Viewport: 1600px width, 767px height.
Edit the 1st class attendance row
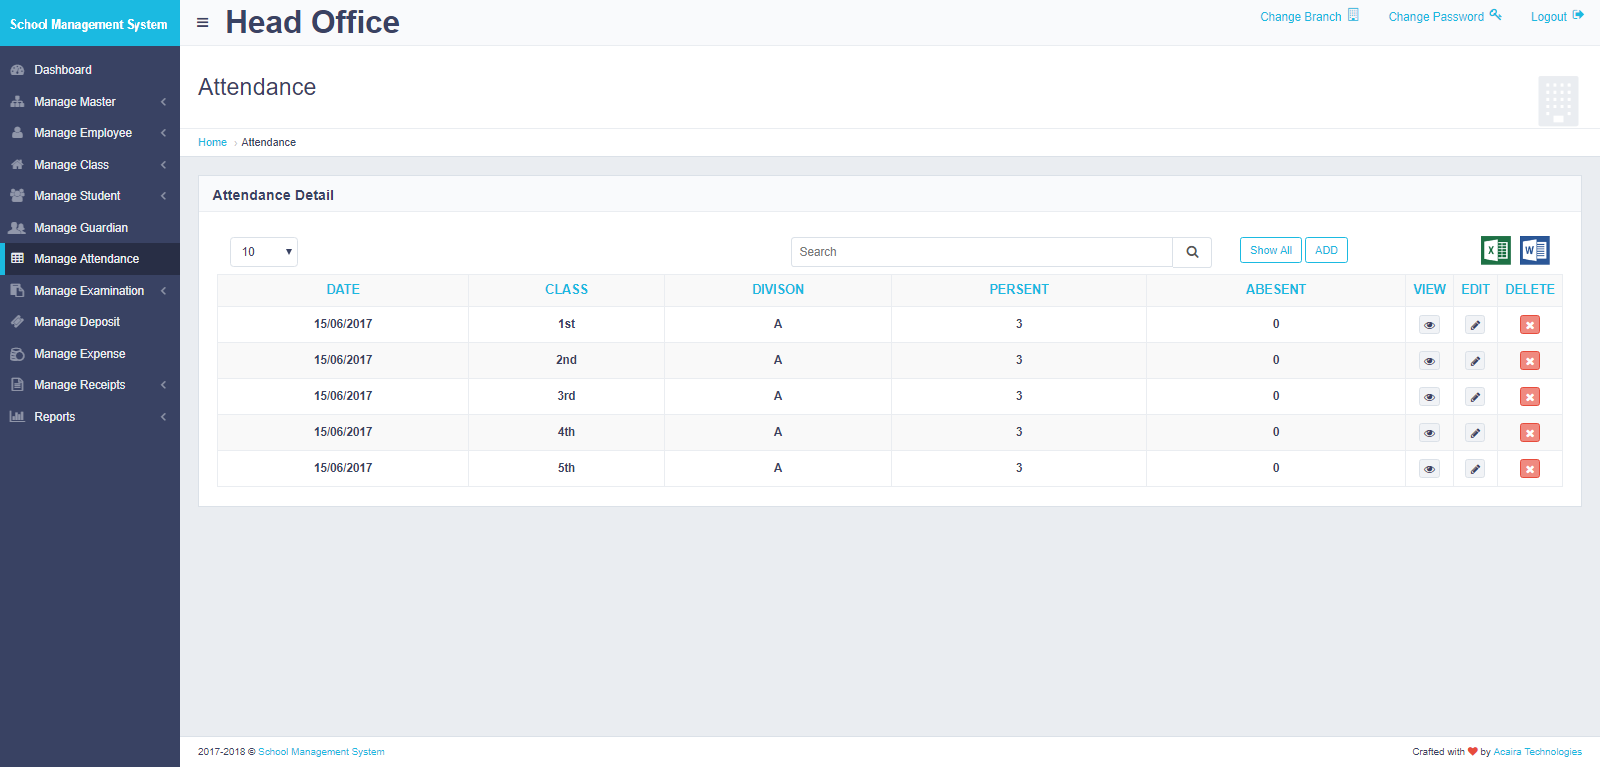[1475, 325]
